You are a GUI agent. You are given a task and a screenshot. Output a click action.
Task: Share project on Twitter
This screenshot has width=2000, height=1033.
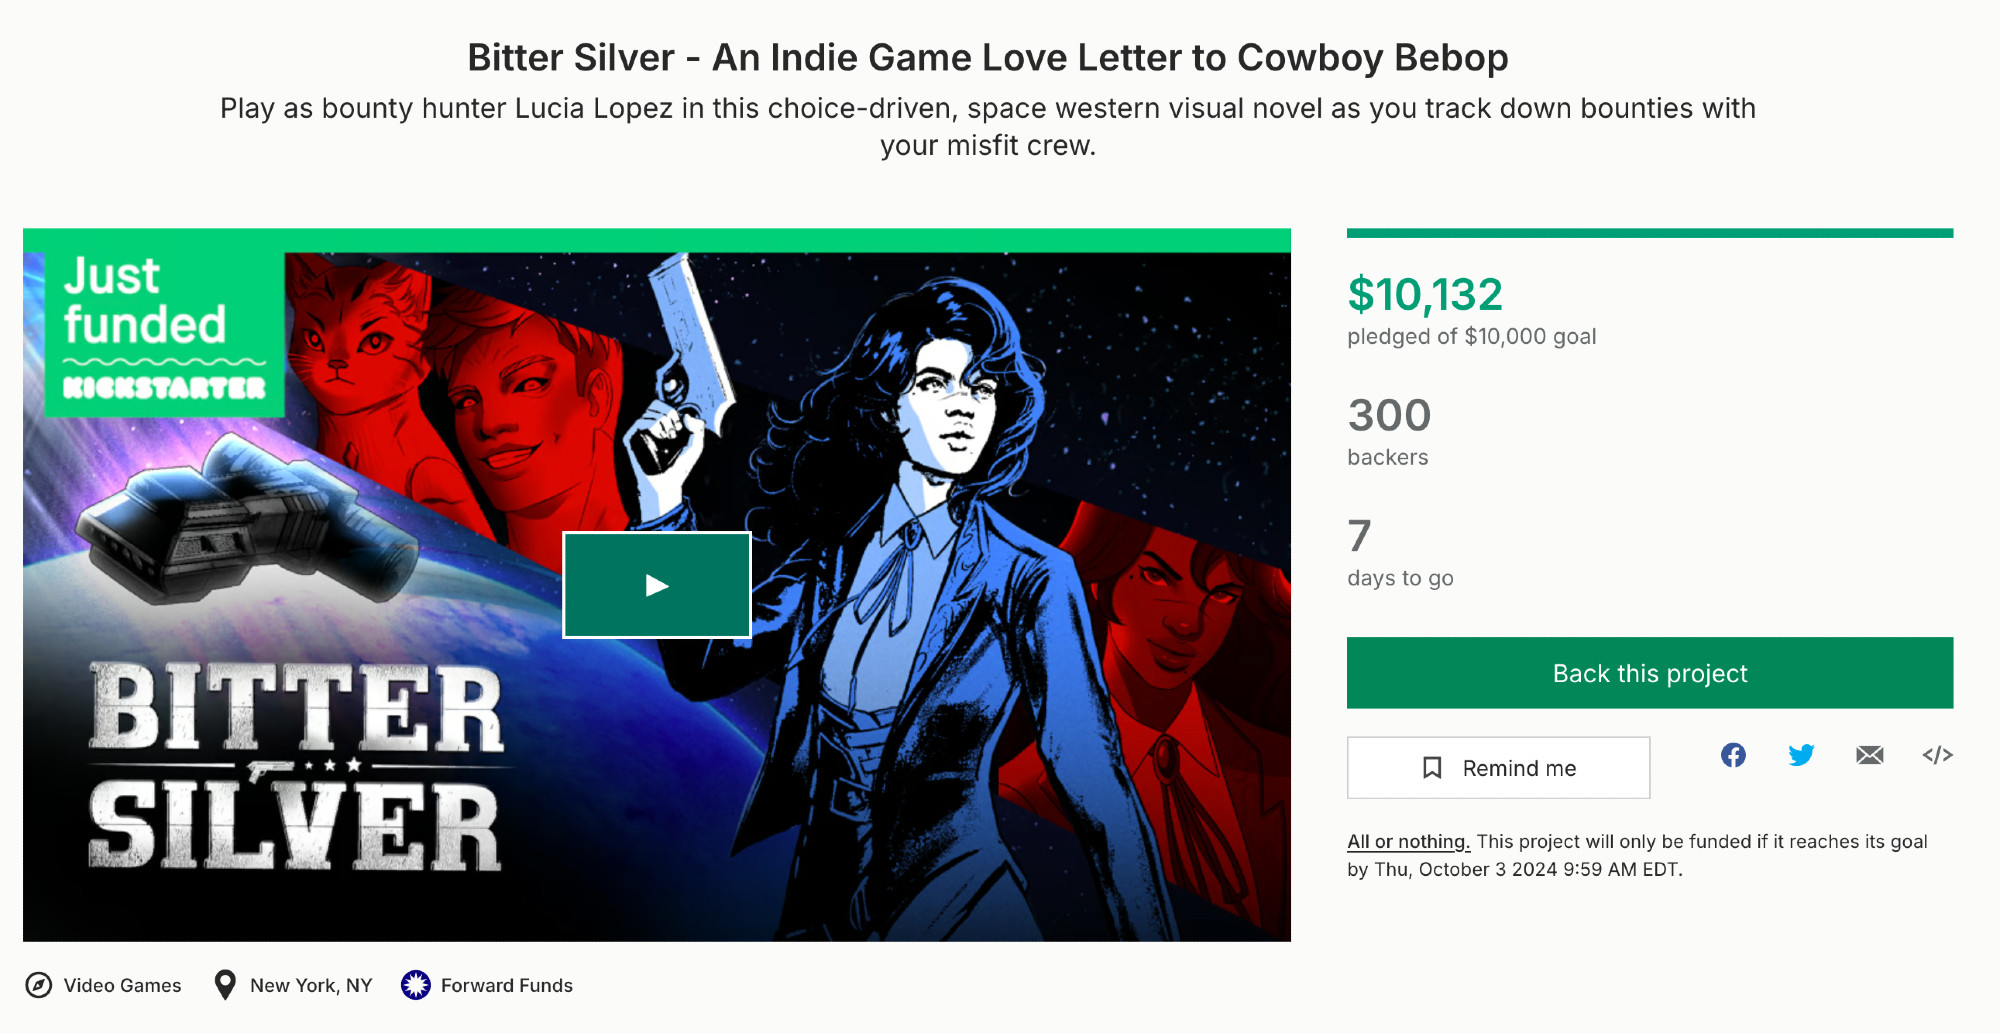(x=1801, y=755)
